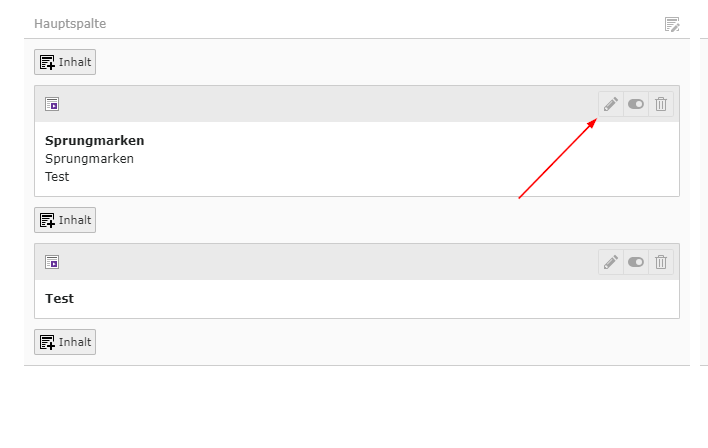Toggle visibility of the Sprungmarken element
This screenshot has height=448, width=708.
pos(636,104)
